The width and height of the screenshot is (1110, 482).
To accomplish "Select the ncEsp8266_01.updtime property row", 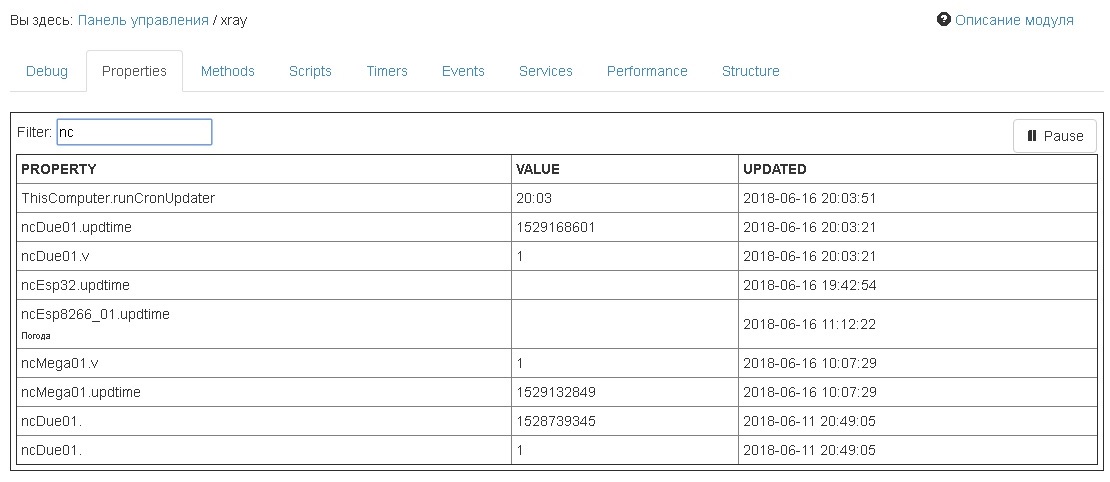I will [96, 314].
